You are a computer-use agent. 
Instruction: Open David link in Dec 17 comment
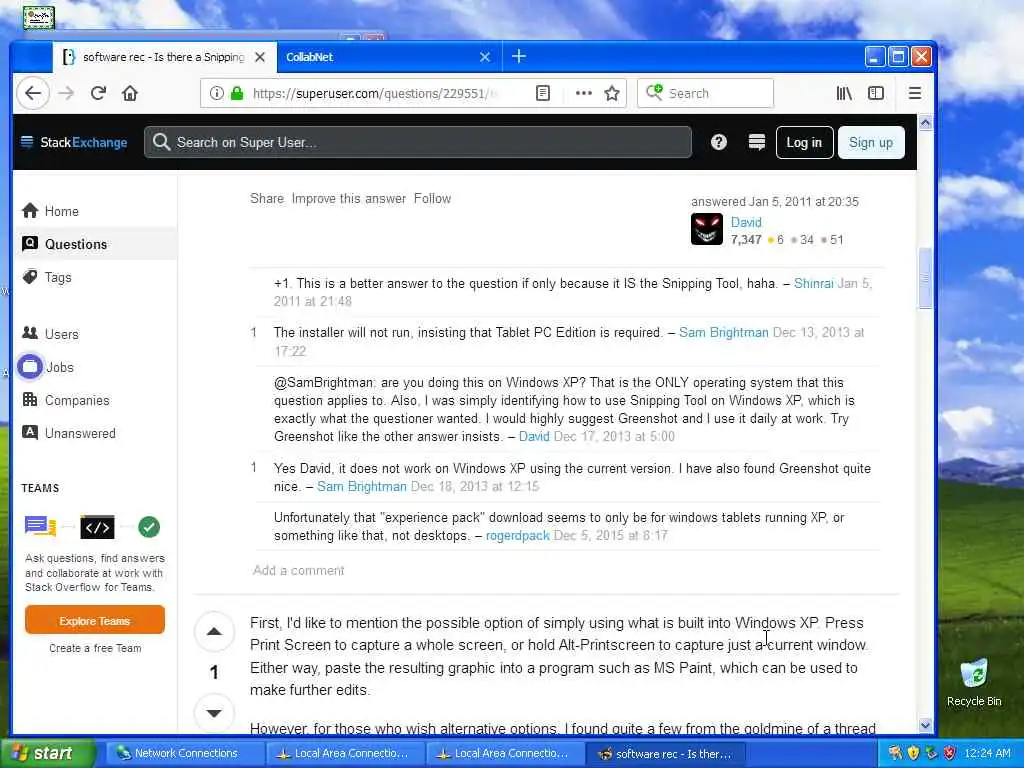point(534,436)
